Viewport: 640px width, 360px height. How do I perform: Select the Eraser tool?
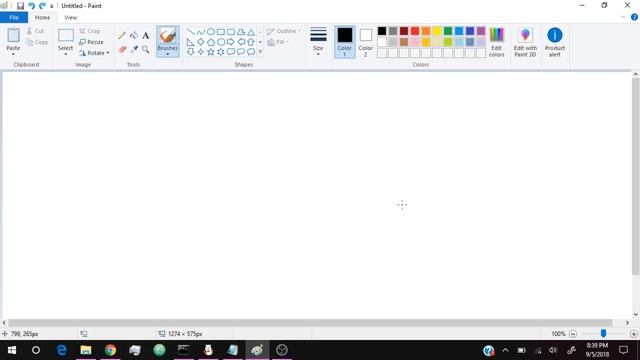pyautogui.click(x=122, y=49)
